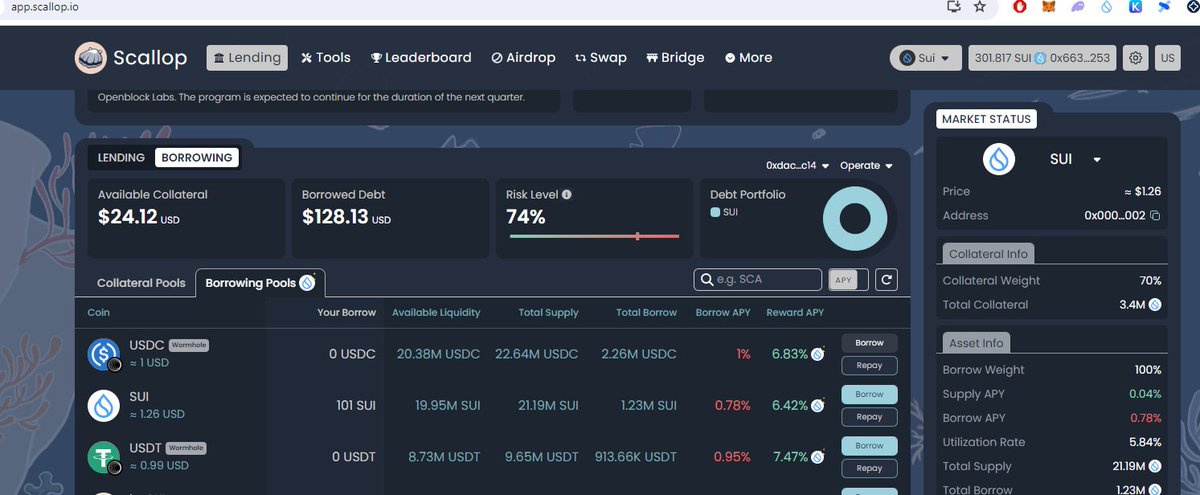Click the reward icon next to 6.83%
The image size is (1200, 495).
pos(818,354)
